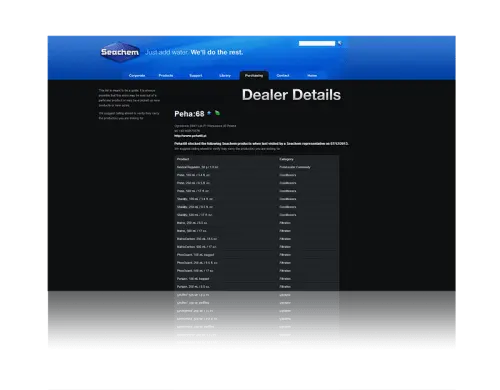This screenshot has height=390, width=500.
Task: Click the Seachem logo
Action: click(120, 52)
